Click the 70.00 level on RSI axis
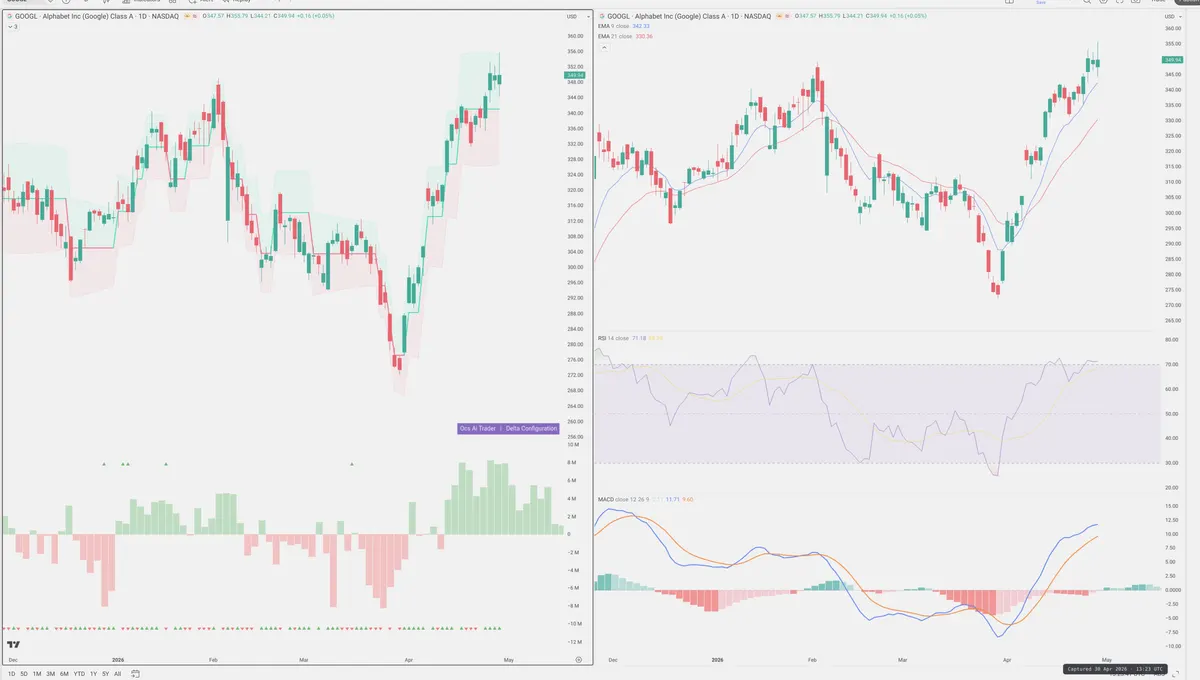This screenshot has width=1200, height=680. point(1173,364)
